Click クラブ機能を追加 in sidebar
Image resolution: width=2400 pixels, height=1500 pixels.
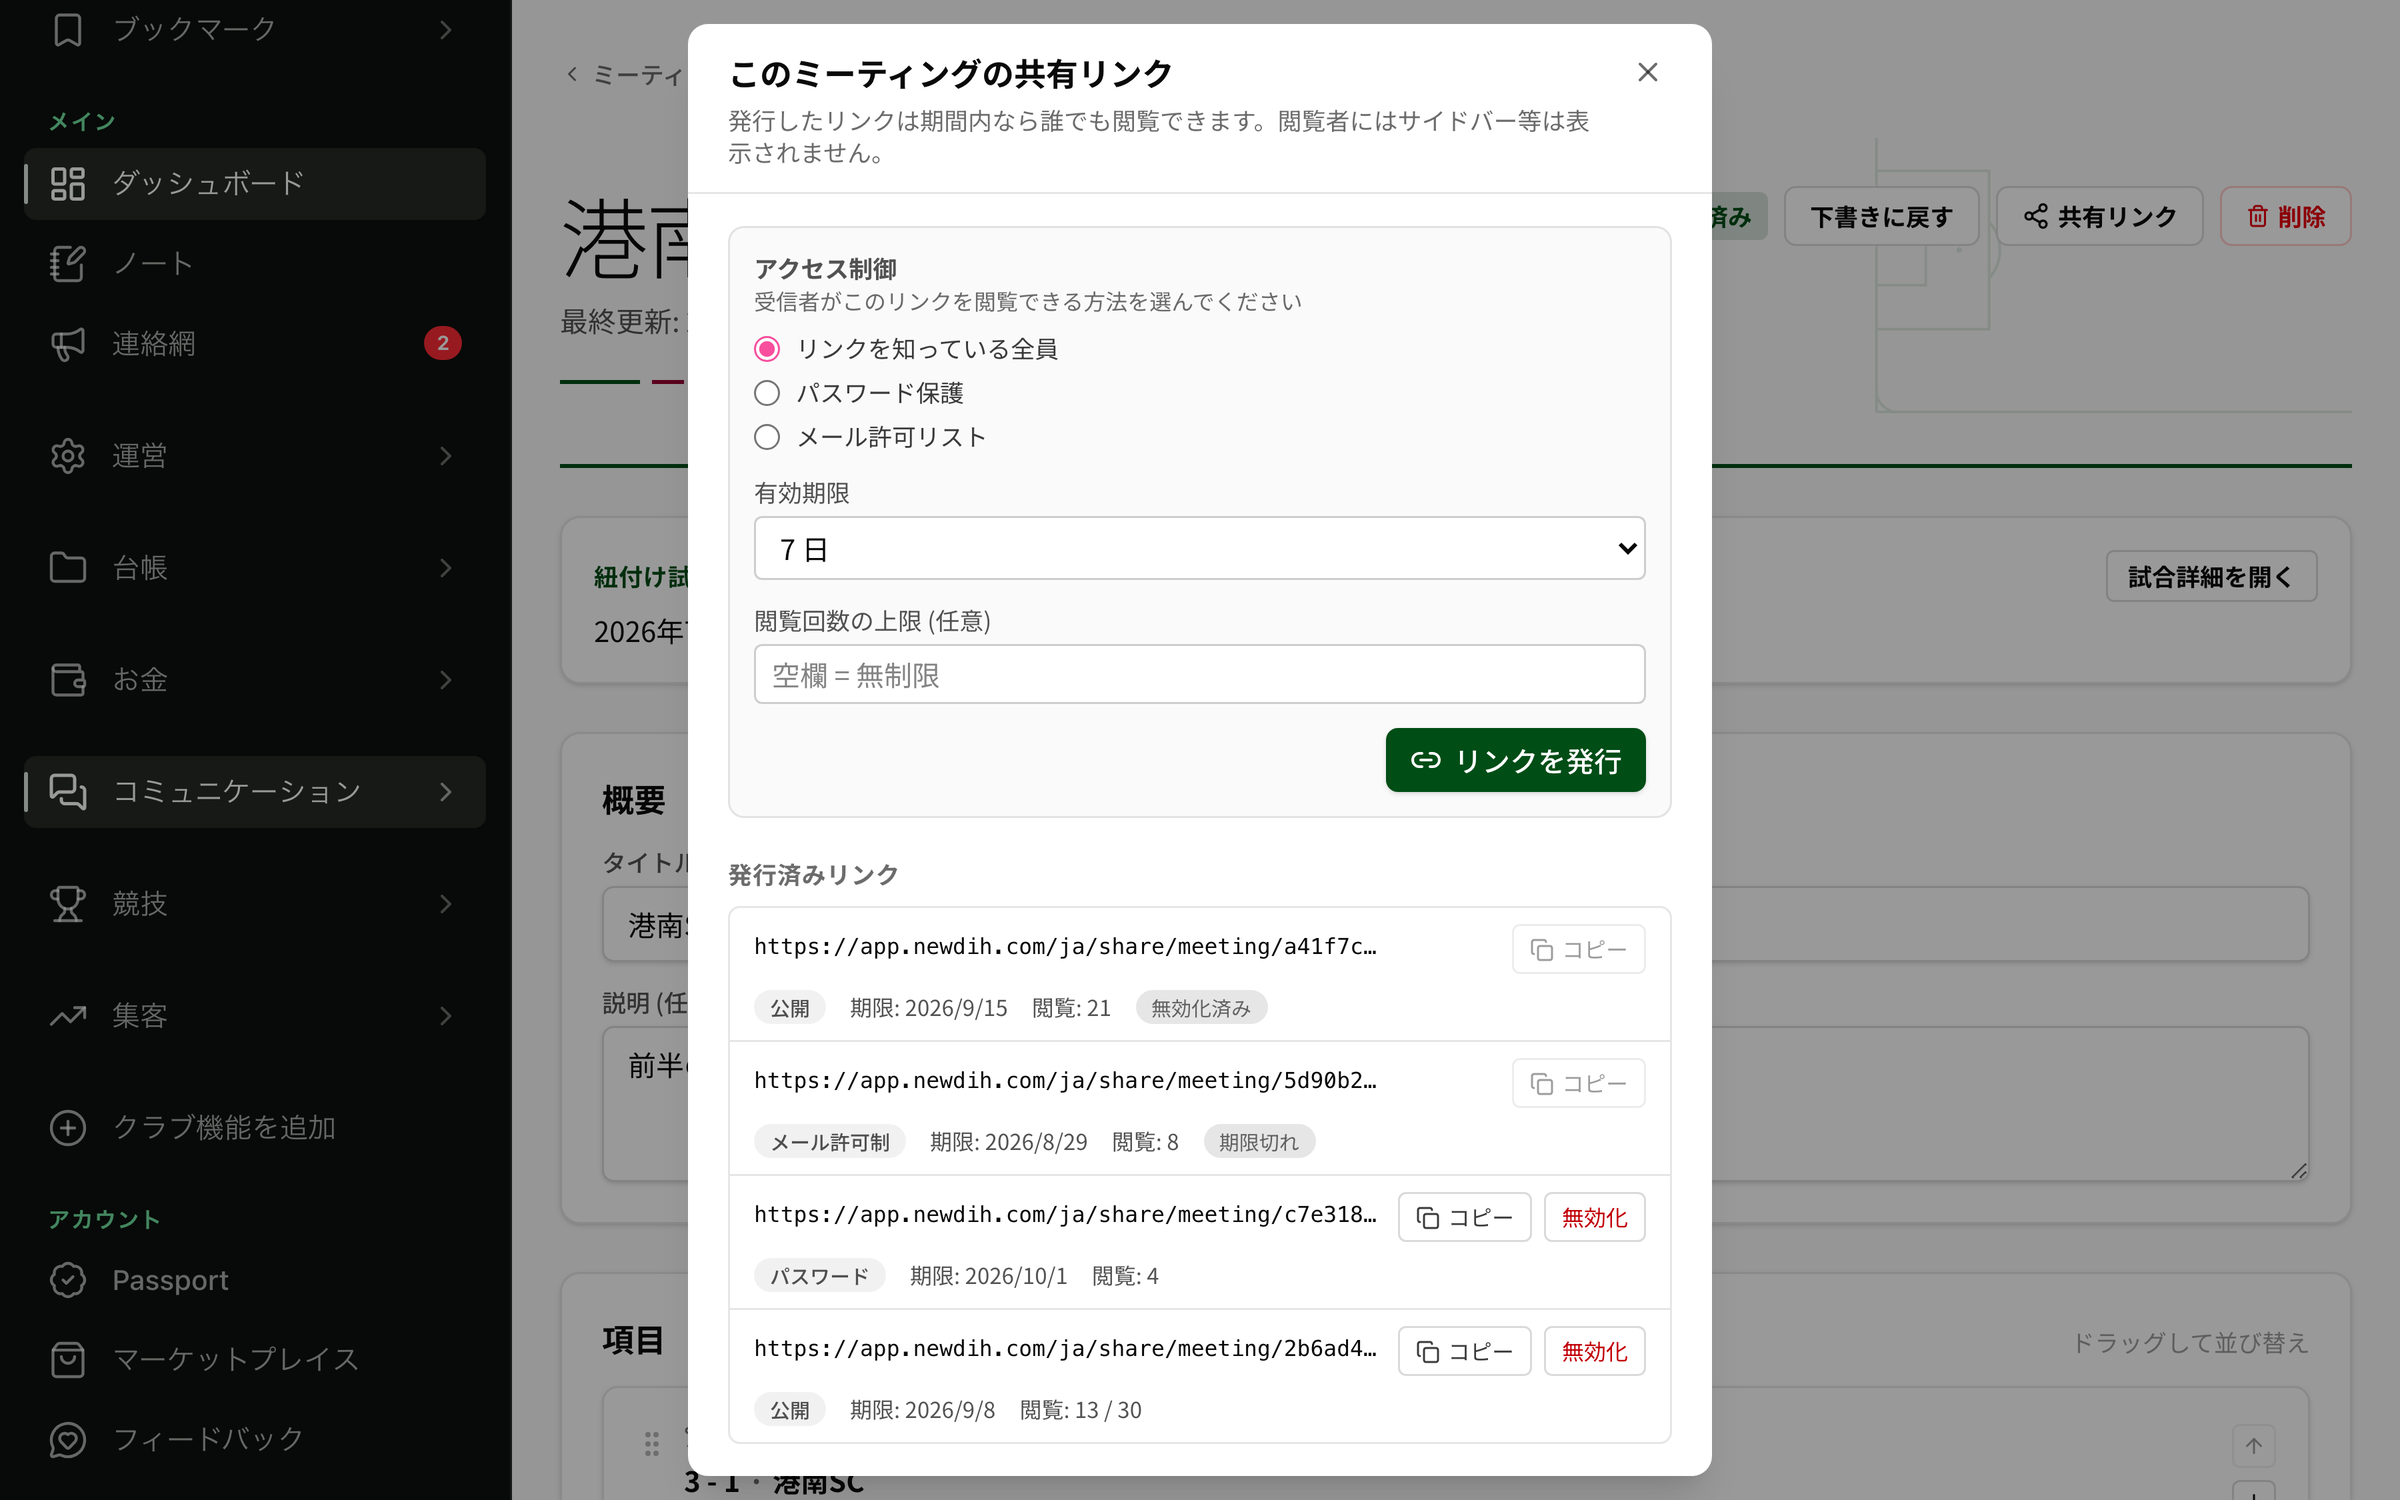tap(255, 1128)
